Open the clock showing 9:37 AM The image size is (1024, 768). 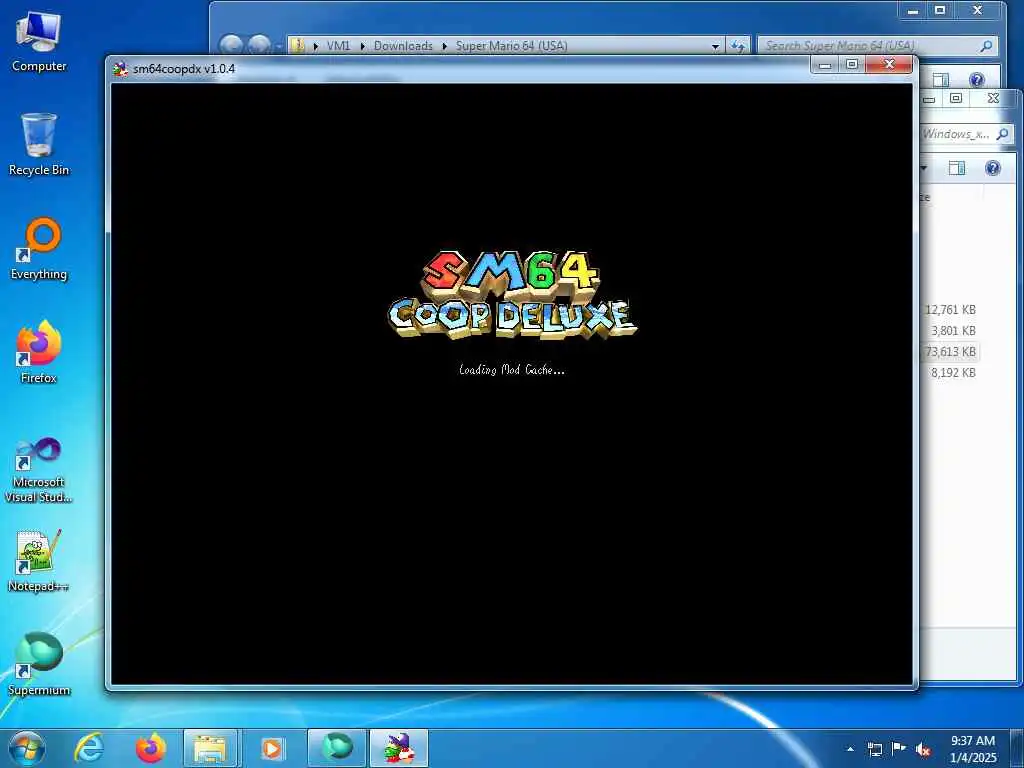973,749
